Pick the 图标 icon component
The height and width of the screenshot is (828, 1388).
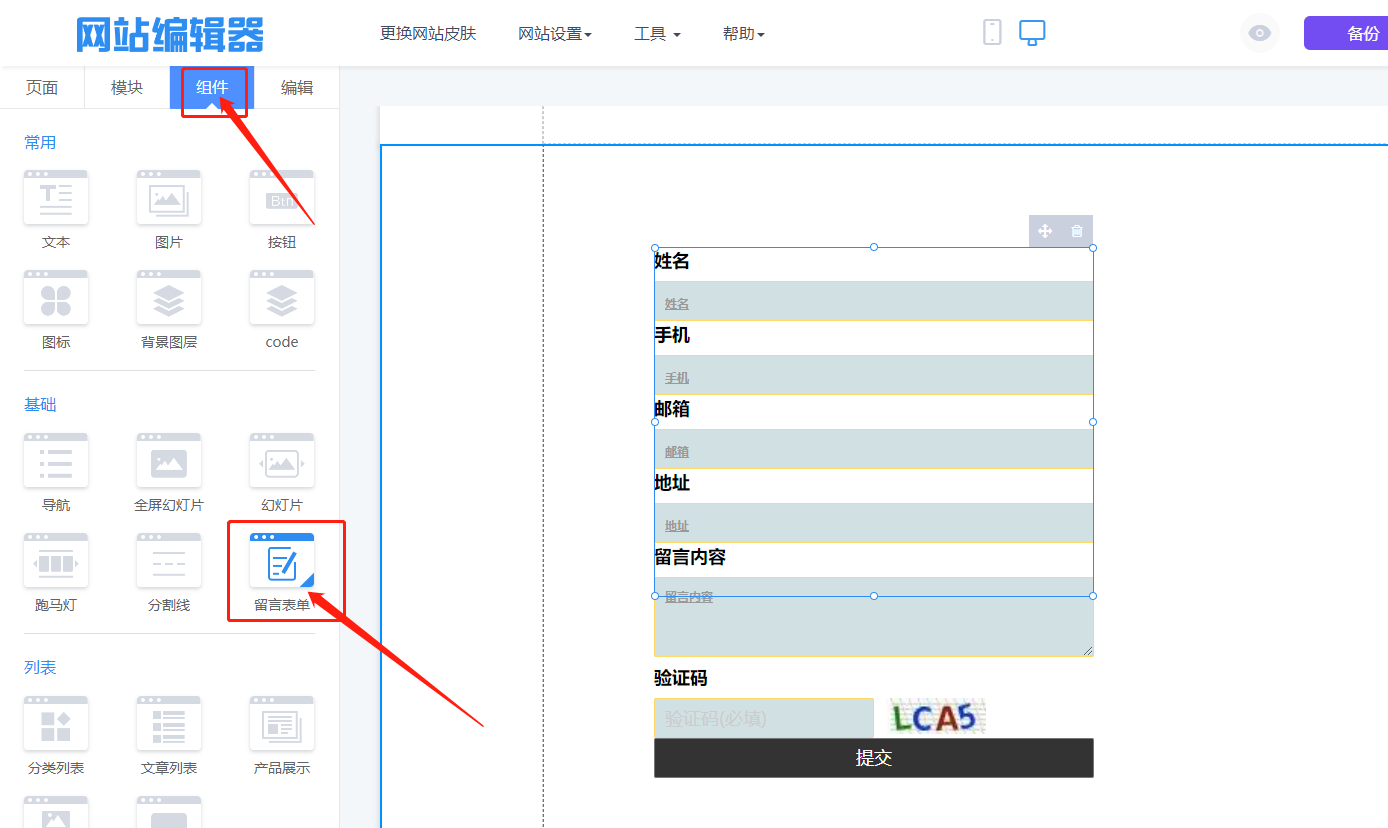pyautogui.click(x=56, y=298)
